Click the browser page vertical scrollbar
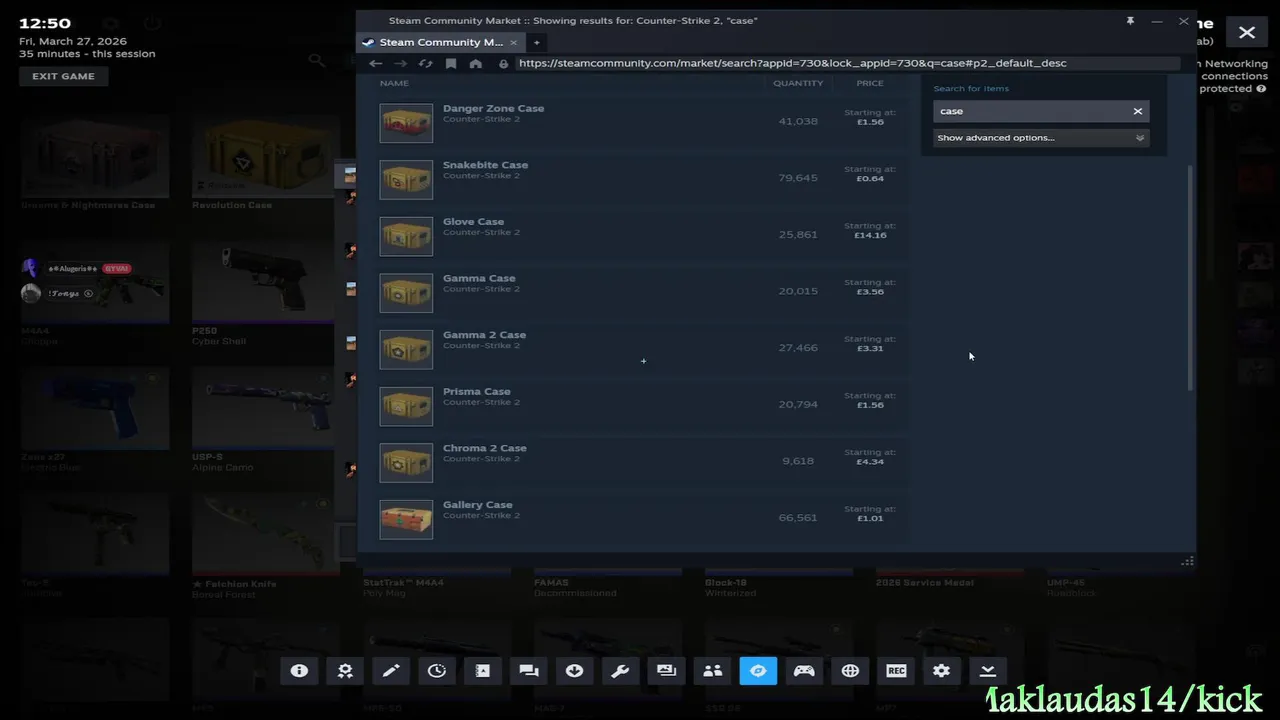This screenshot has height=720, width=1280. pyautogui.click(x=1190, y=278)
